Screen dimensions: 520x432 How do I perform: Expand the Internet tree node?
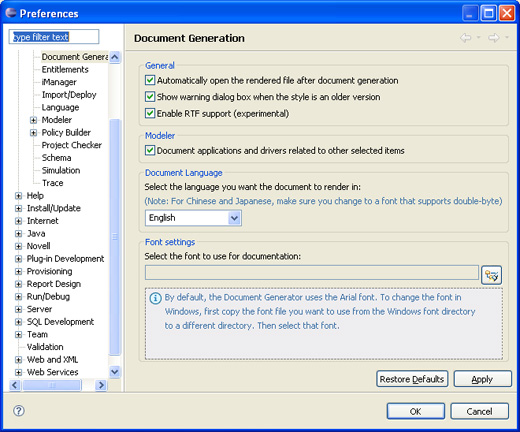19,221
